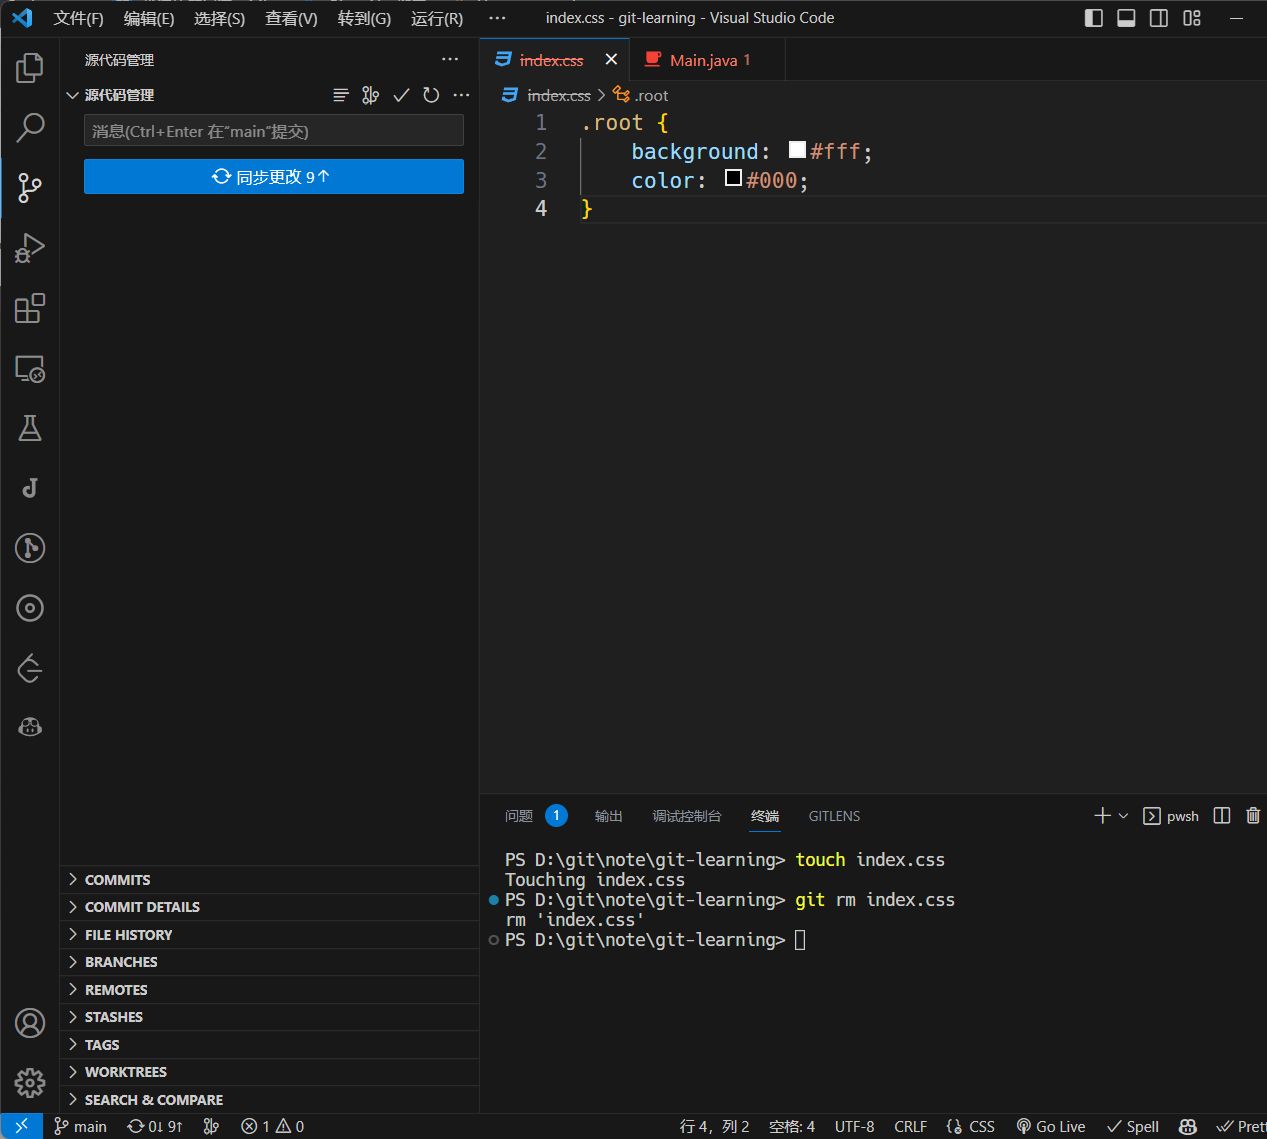Image resolution: width=1267 pixels, height=1139 pixels.
Task: Open the 文件(F) menu
Action: [78, 18]
